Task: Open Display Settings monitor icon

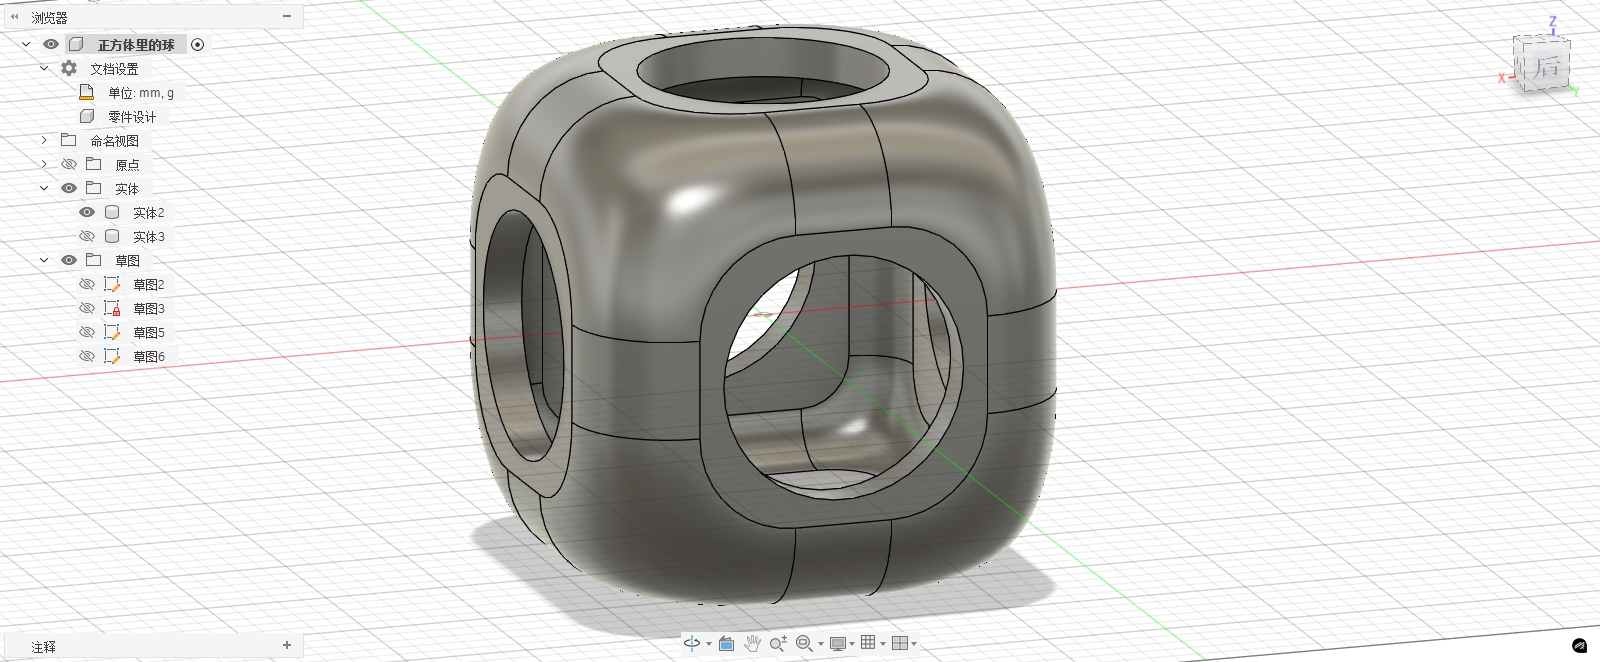Action: [x=838, y=643]
